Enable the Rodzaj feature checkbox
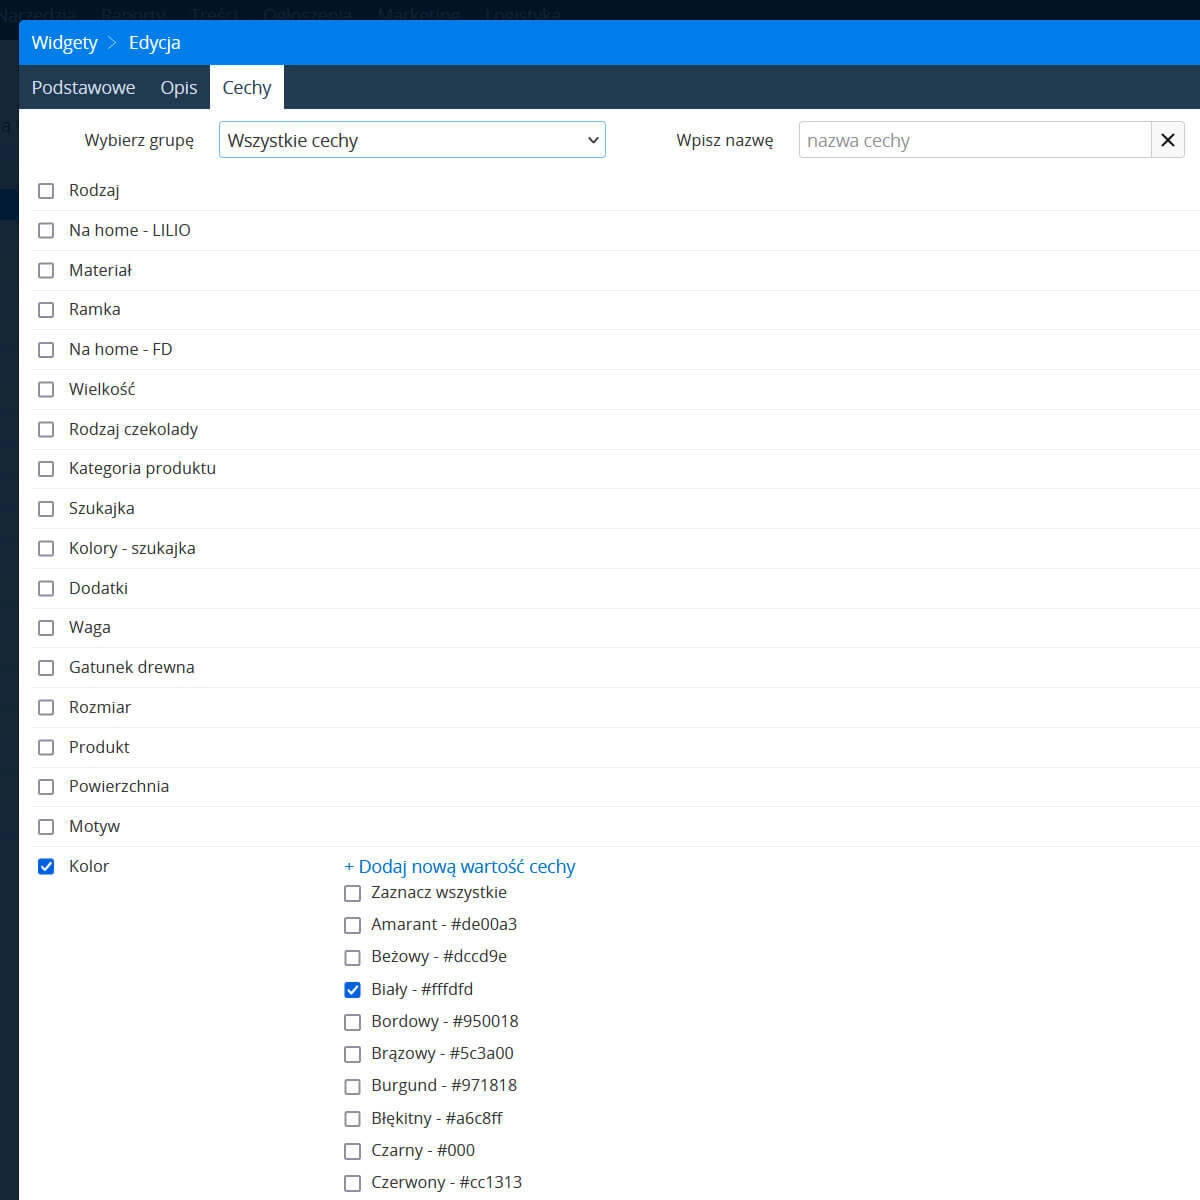1200x1200 pixels. (x=46, y=191)
